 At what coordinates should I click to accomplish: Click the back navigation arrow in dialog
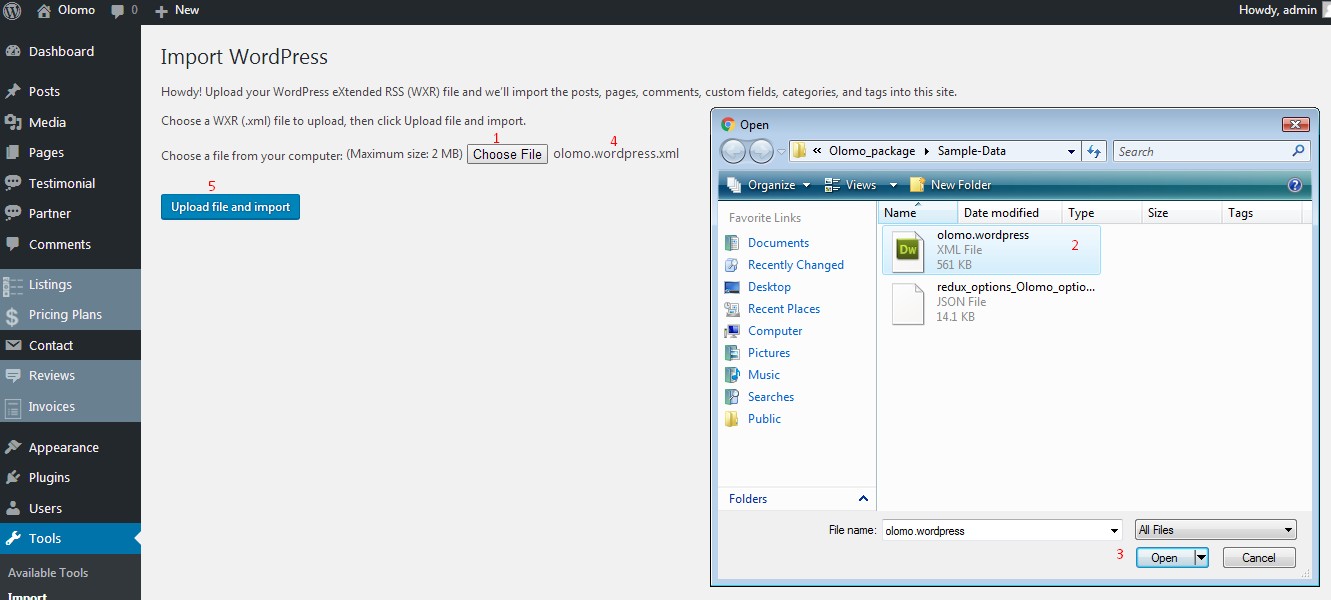point(733,151)
